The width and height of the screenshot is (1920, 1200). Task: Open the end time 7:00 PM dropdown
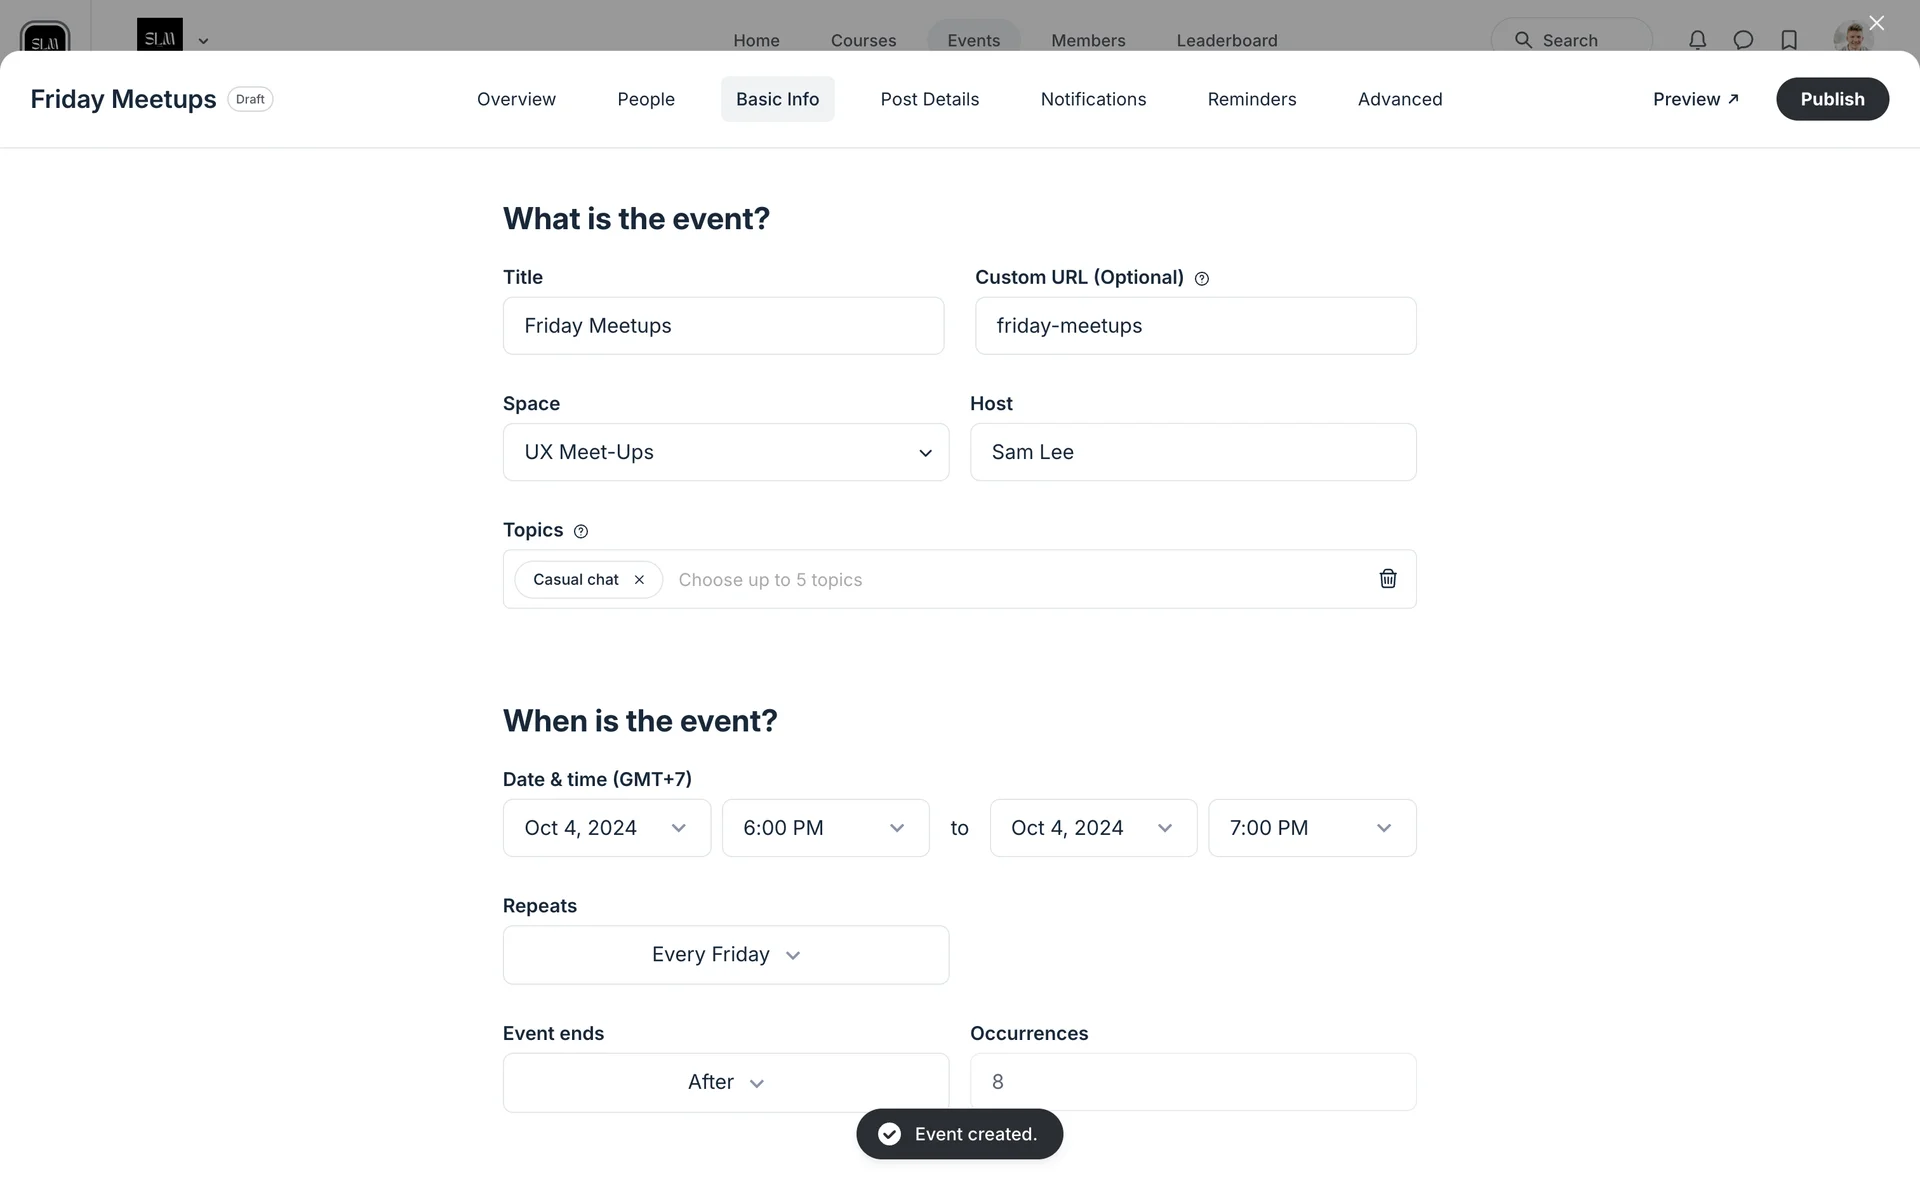click(1311, 828)
